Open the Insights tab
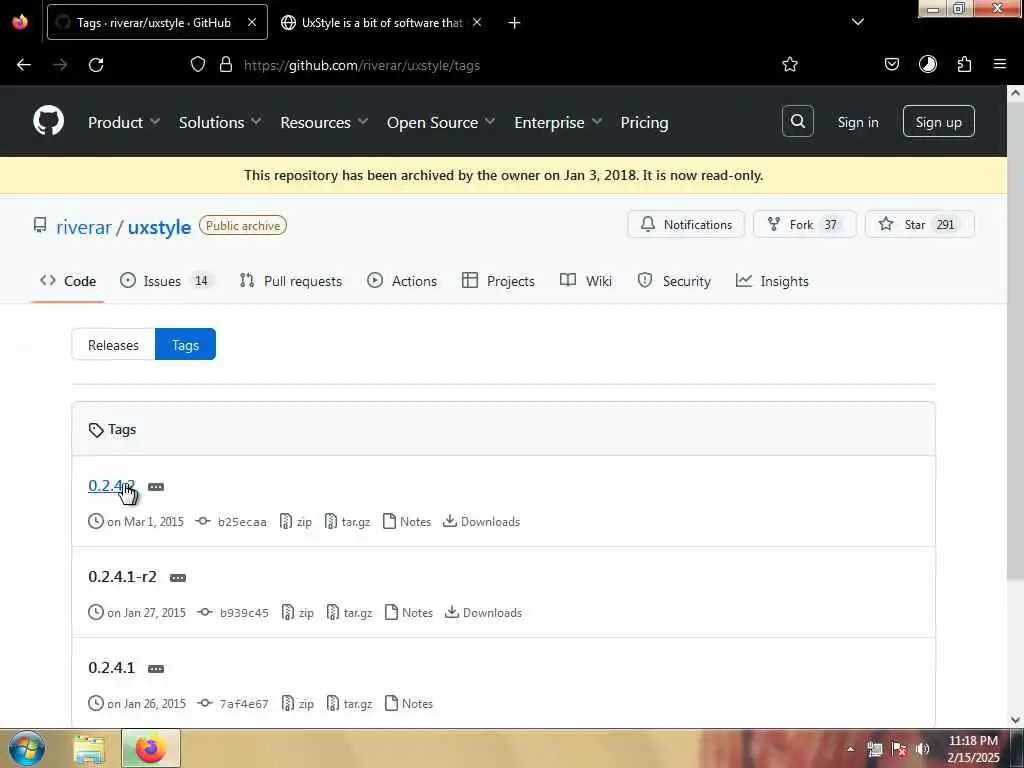Screen dimensions: 1024x768 [772, 281]
